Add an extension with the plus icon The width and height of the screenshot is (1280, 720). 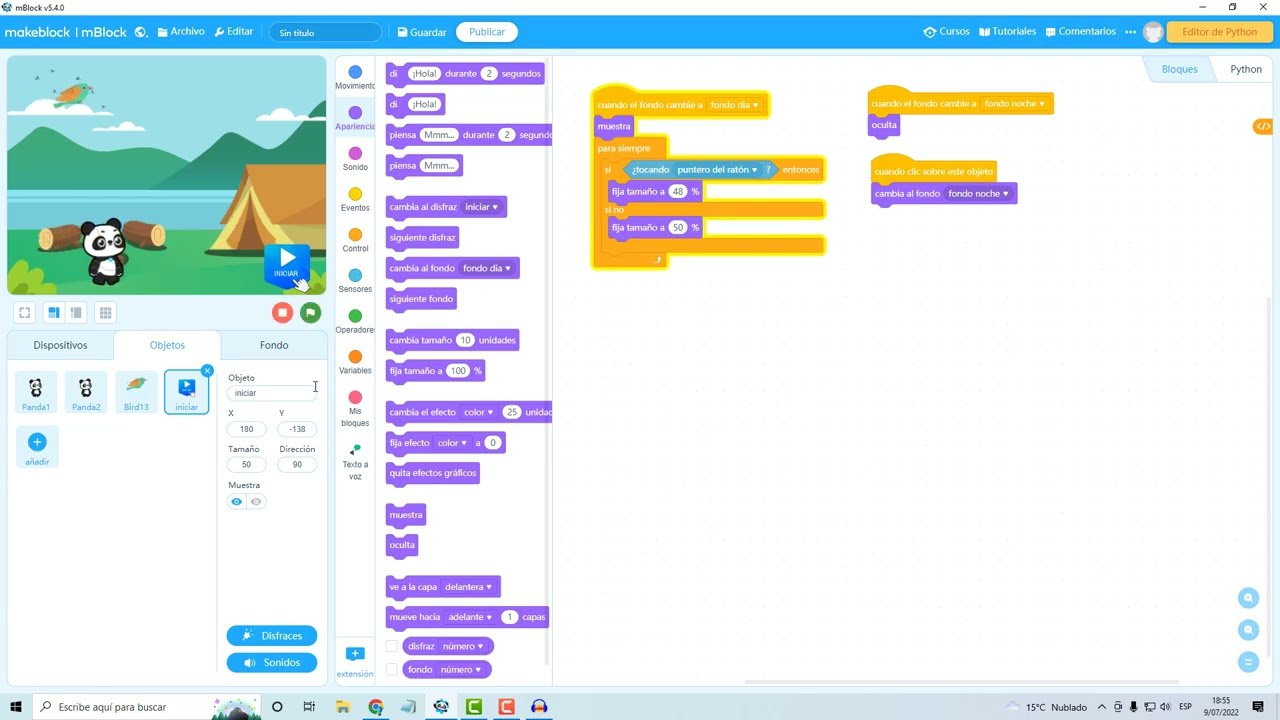355,654
